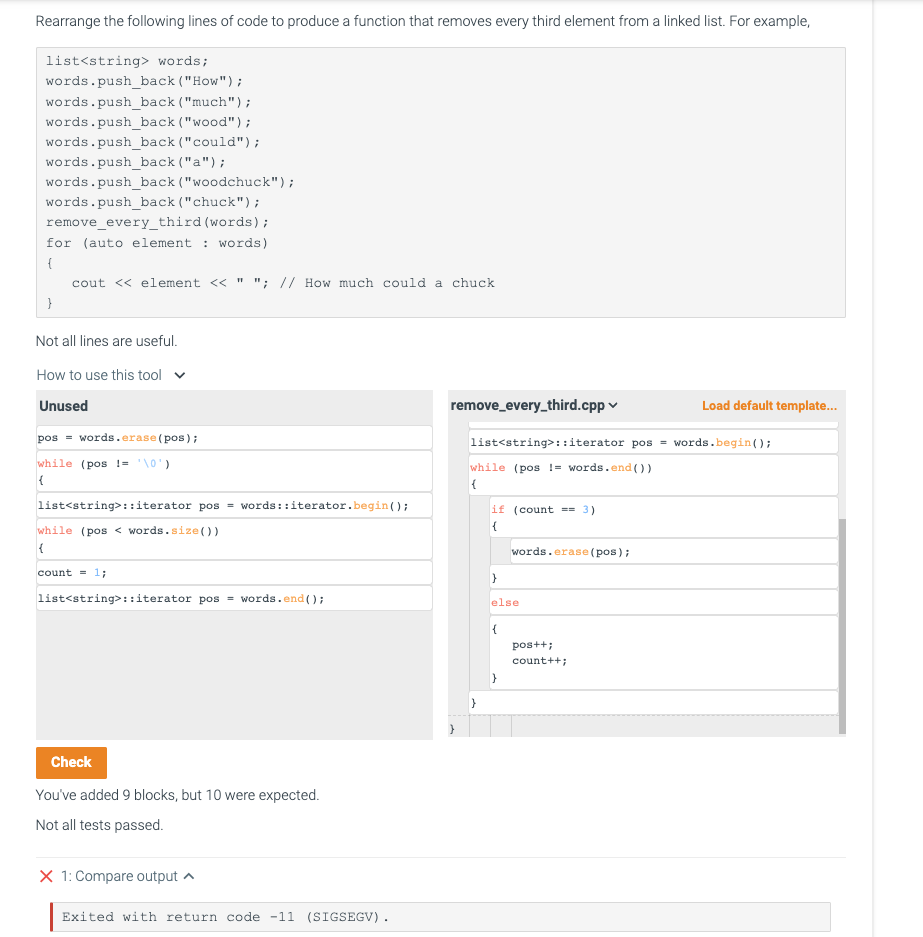
Task: Click Load default template link
Action: pos(769,406)
